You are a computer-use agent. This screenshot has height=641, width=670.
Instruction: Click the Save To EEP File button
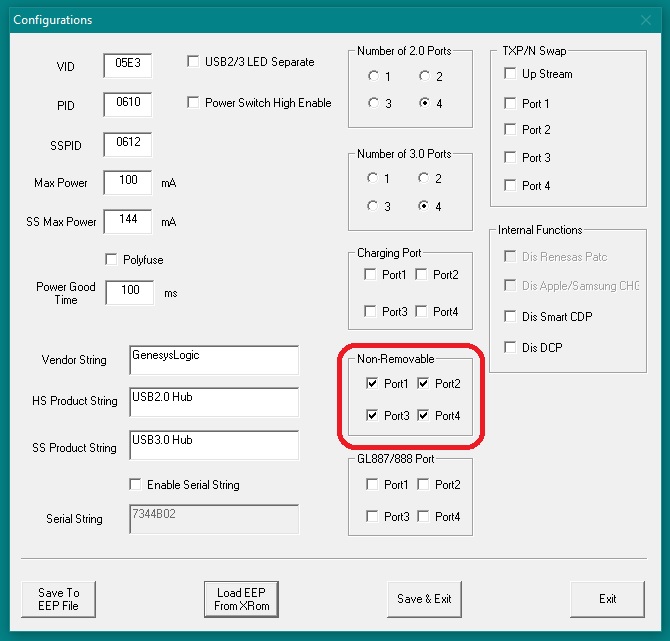pyautogui.click(x=58, y=599)
